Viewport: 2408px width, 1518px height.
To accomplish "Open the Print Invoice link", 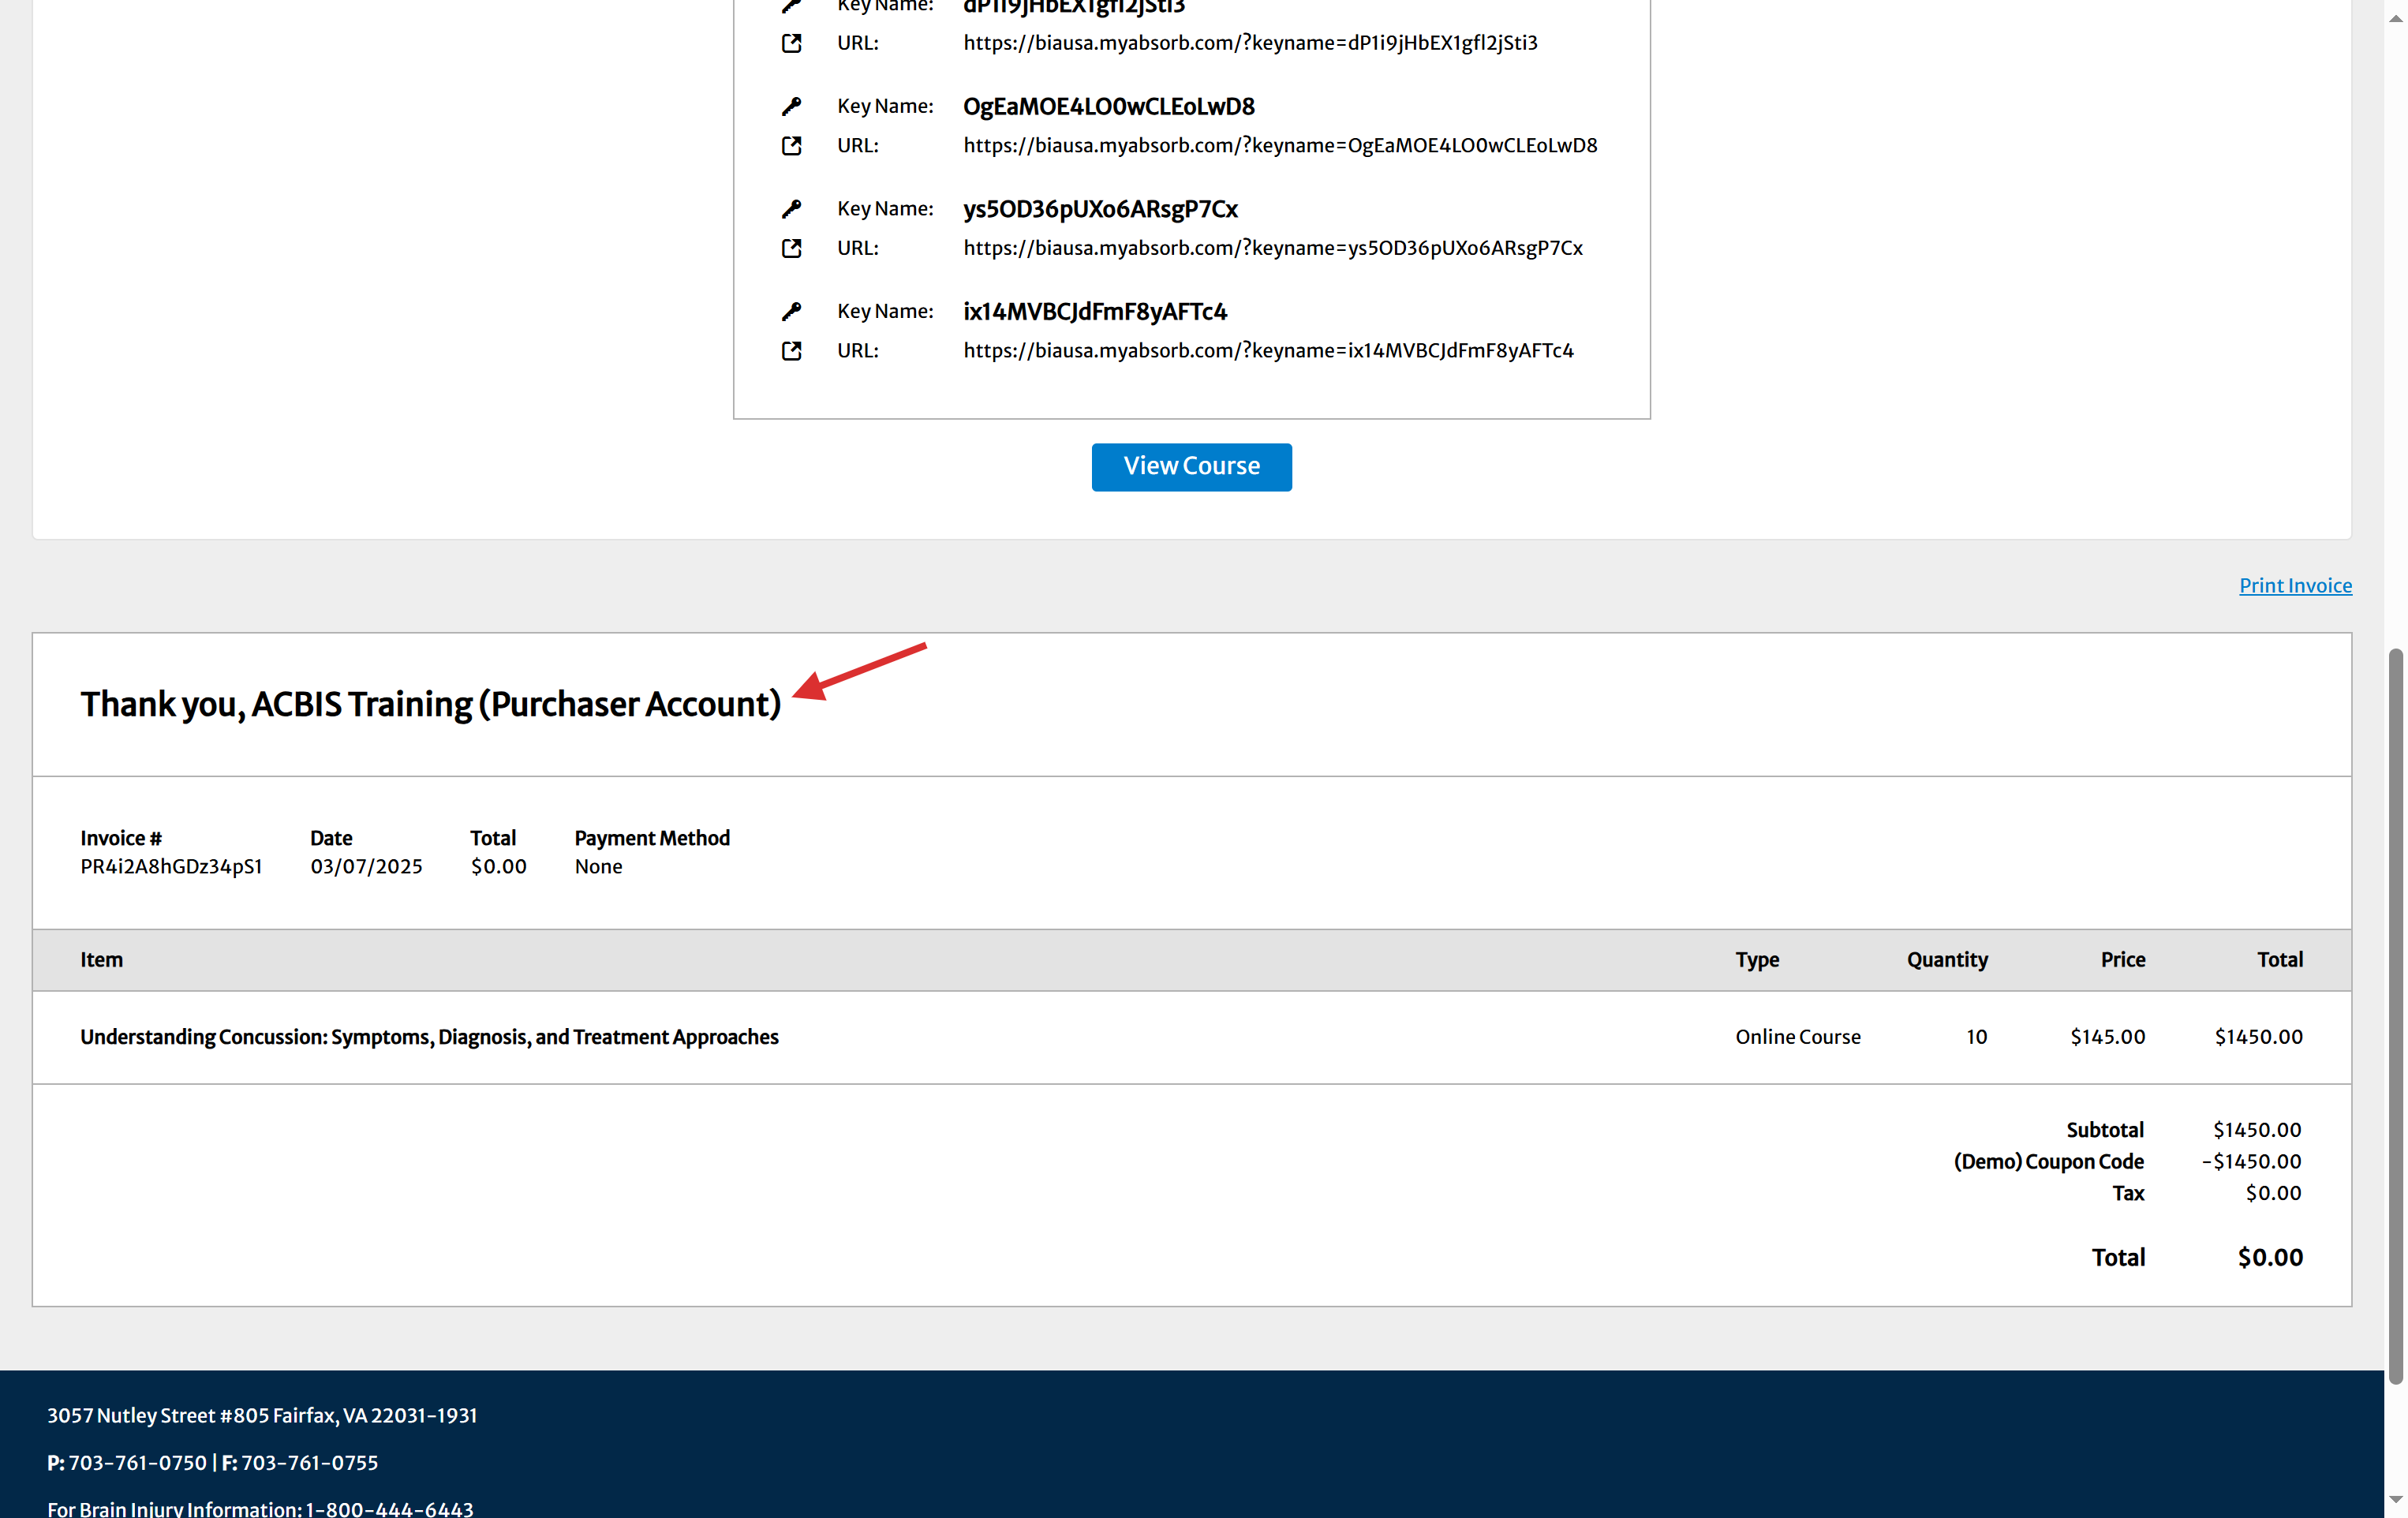I will tap(2295, 585).
